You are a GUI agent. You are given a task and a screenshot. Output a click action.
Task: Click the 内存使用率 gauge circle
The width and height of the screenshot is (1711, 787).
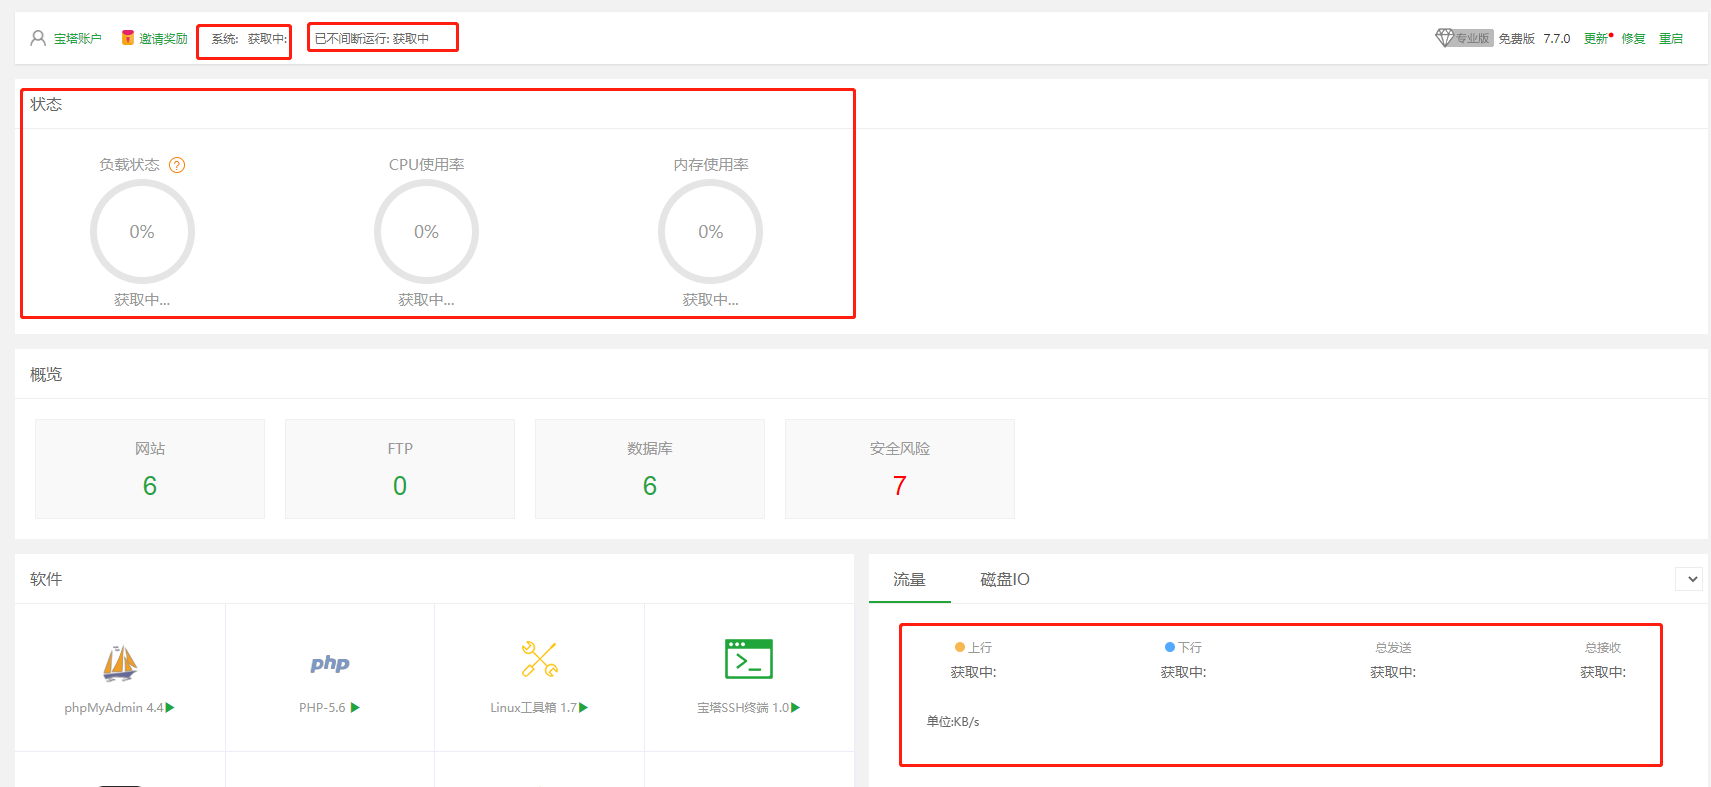710,232
